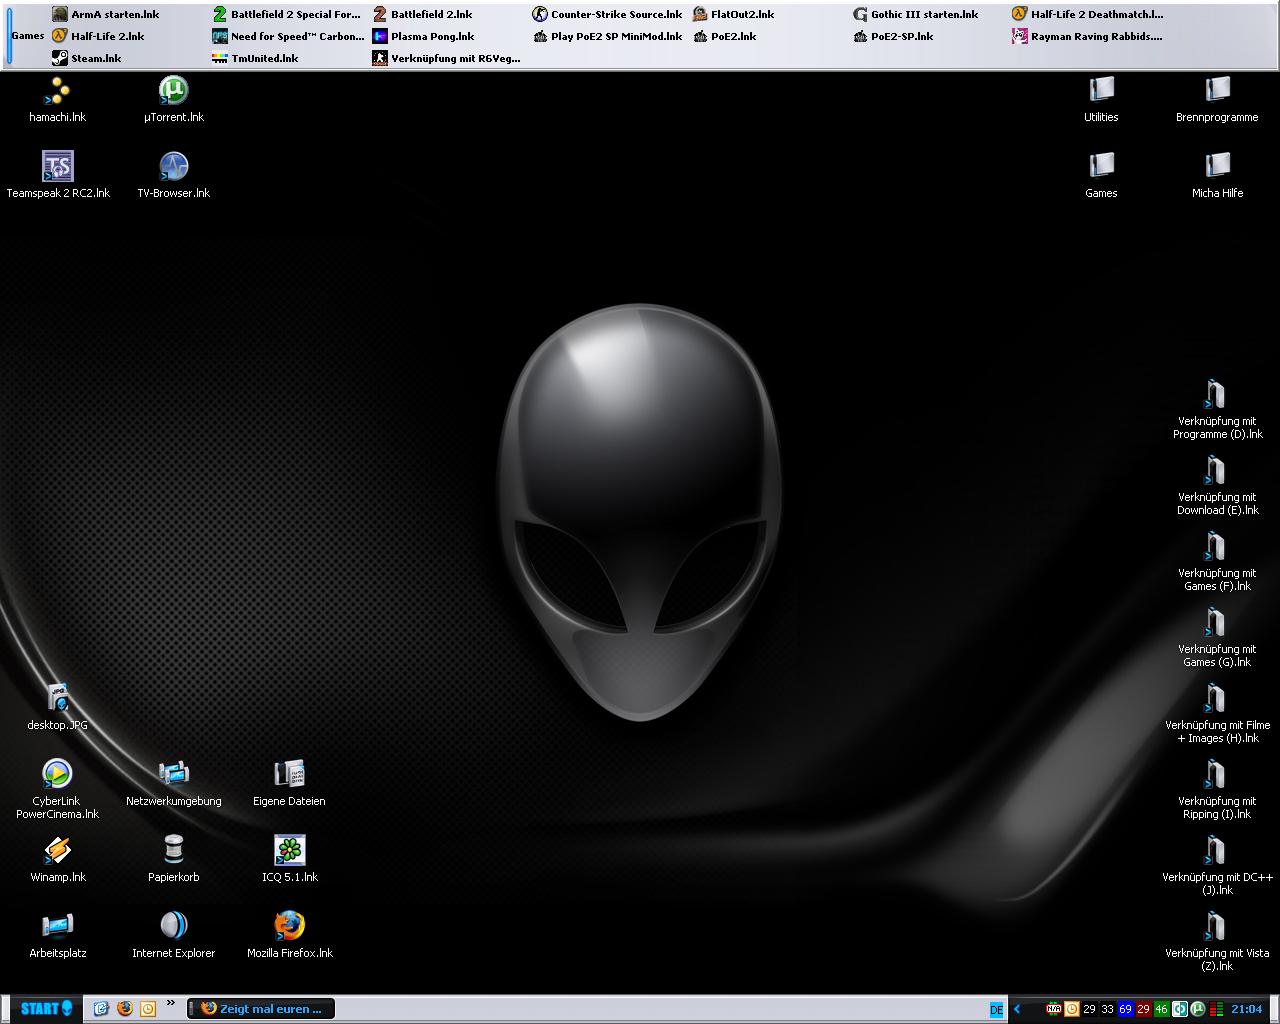
Task: Expand hidden Quick Launch items chevron
Action: pos(170,1003)
